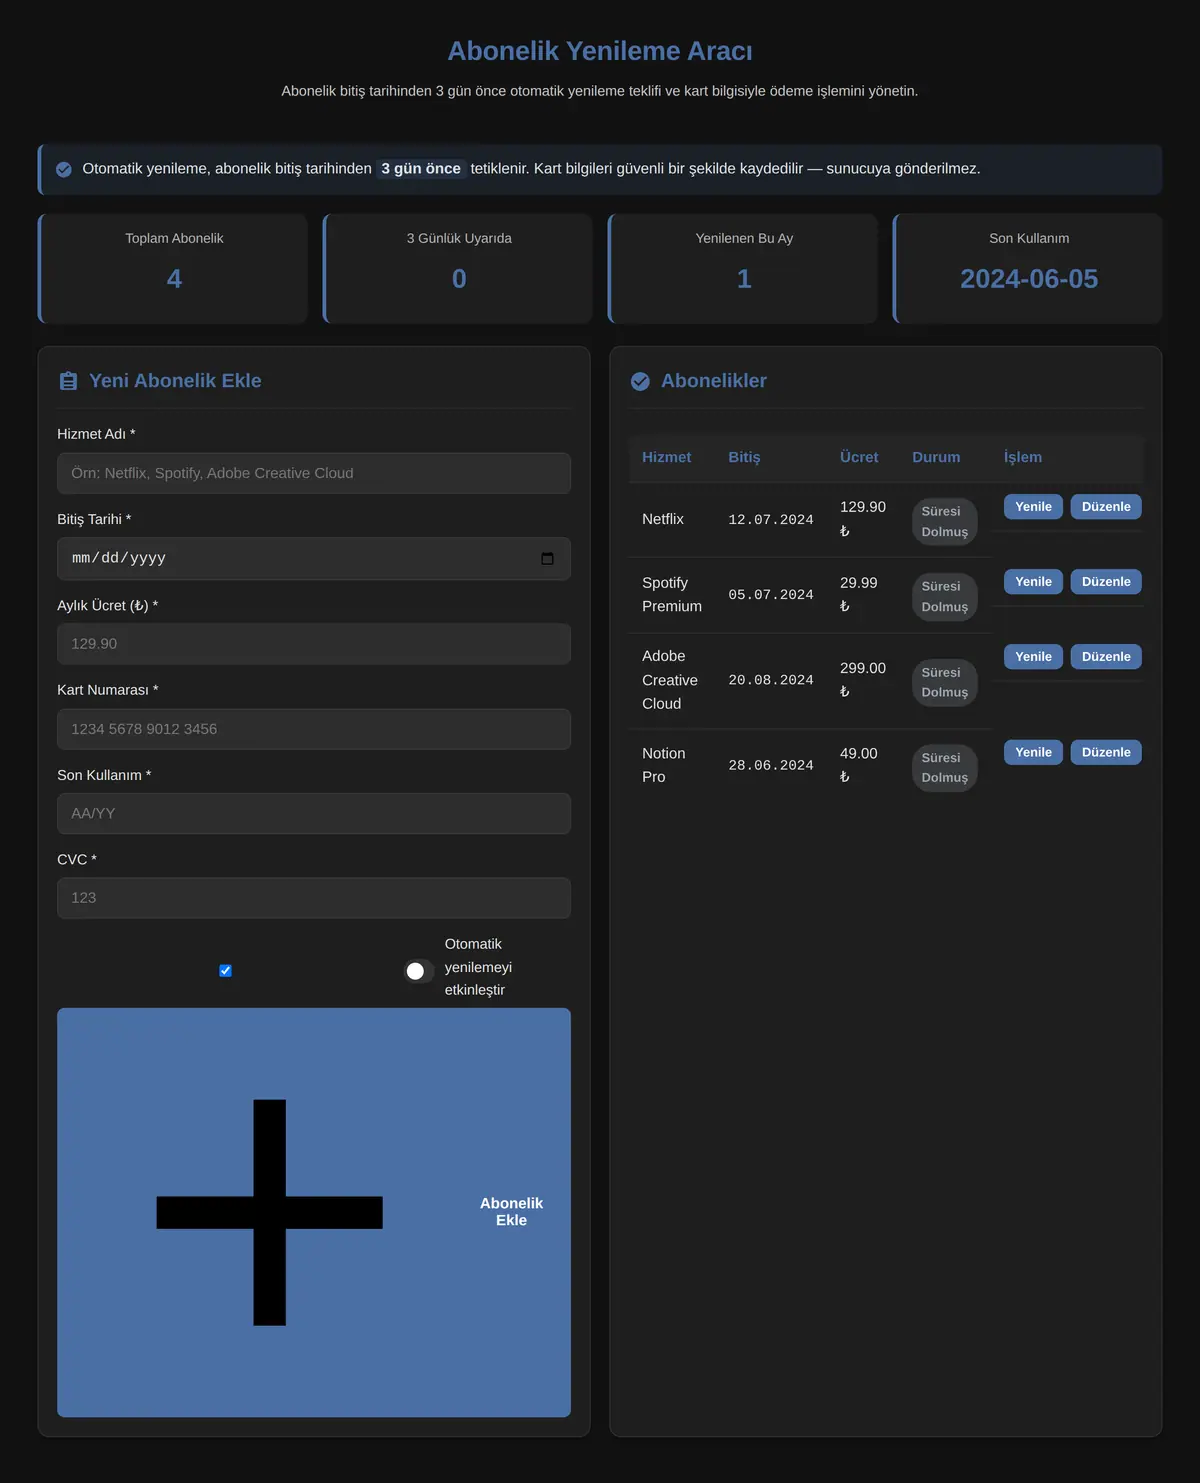This screenshot has width=1200, height=1483.
Task: Click the Hizmet column header
Action: pyautogui.click(x=666, y=457)
